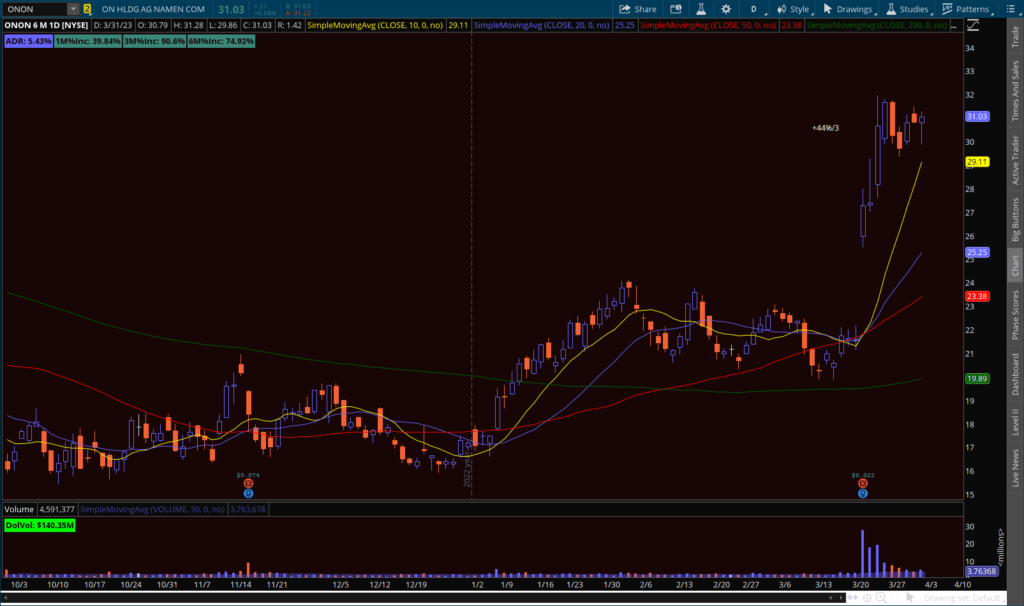The height and width of the screenshot is (606, 1024).
Task: Click the +44%/3 chart annotation
Action: [825, 128]
